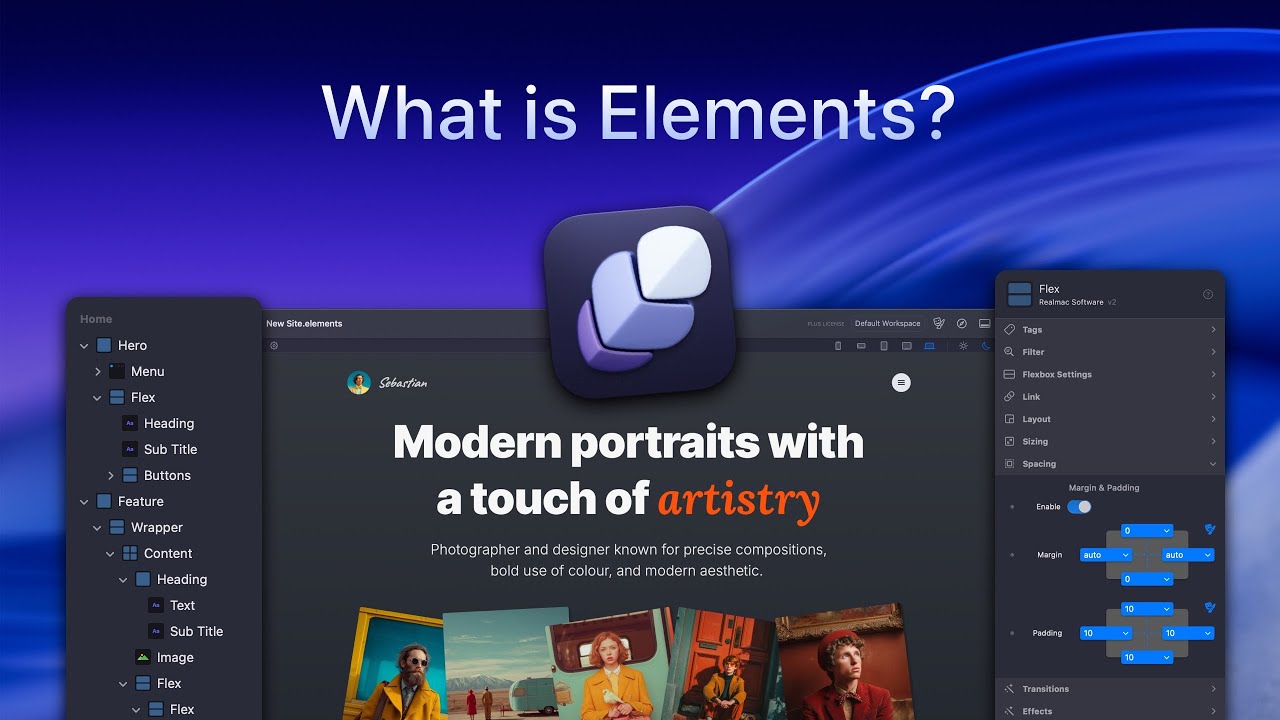Select the laptop preview icon
This screenshot has height=720, width=1280.
[930, 346]
